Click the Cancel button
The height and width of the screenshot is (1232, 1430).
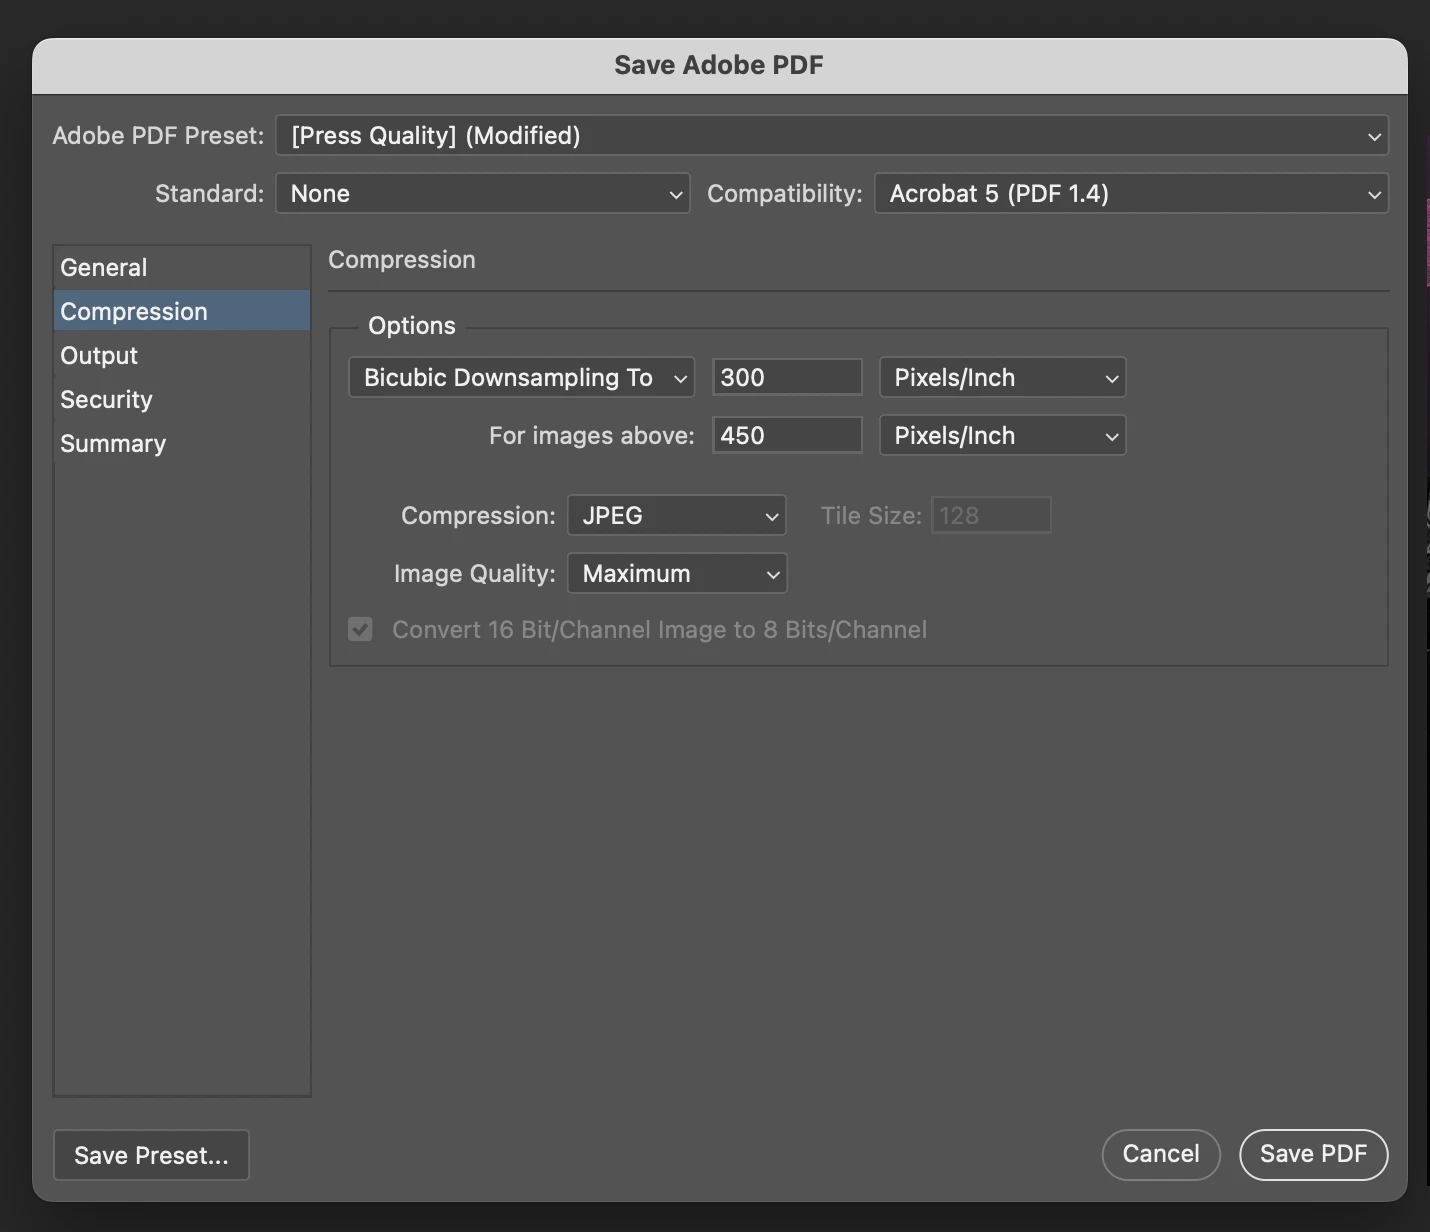point(1161,1154)
